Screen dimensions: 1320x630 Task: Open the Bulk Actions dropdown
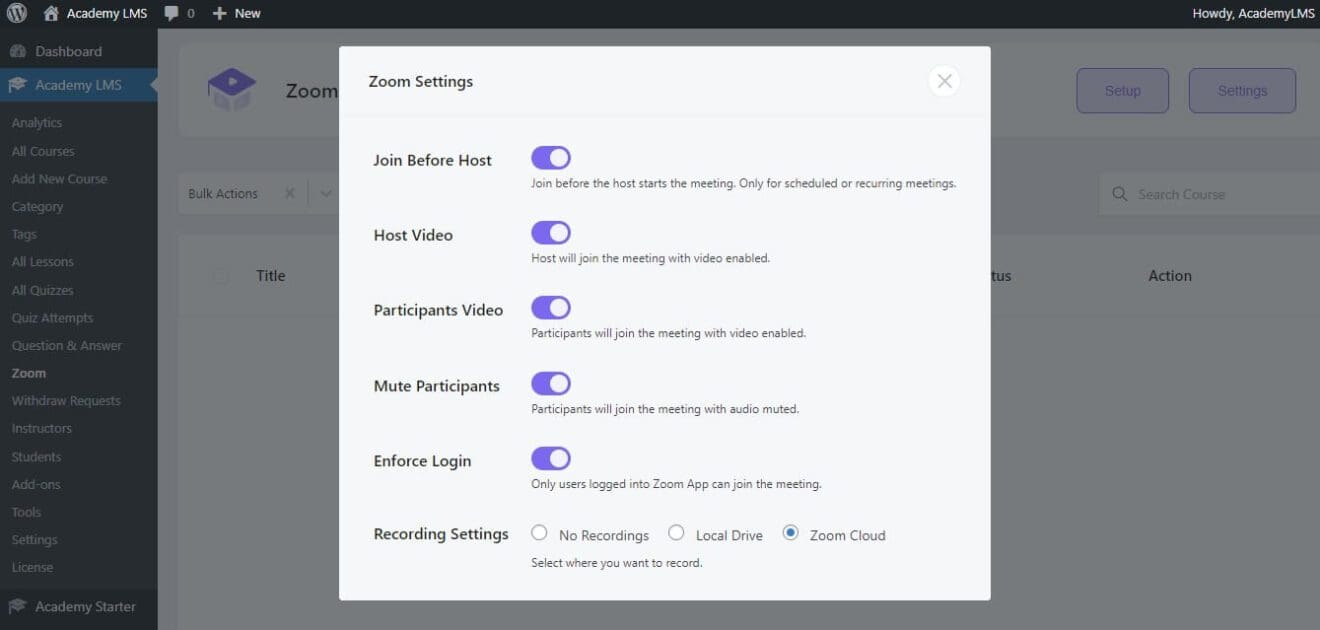[x=224, y=193]
